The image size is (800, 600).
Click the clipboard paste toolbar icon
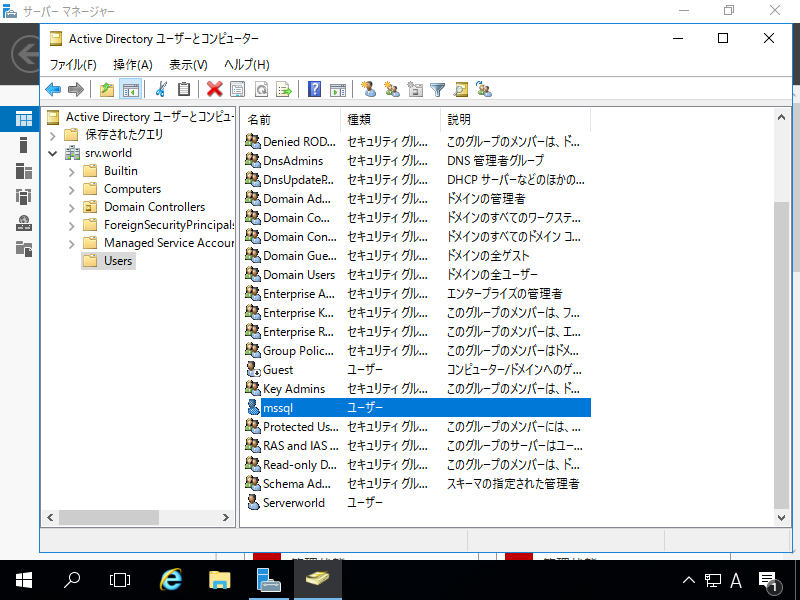[x=184, y=90]
